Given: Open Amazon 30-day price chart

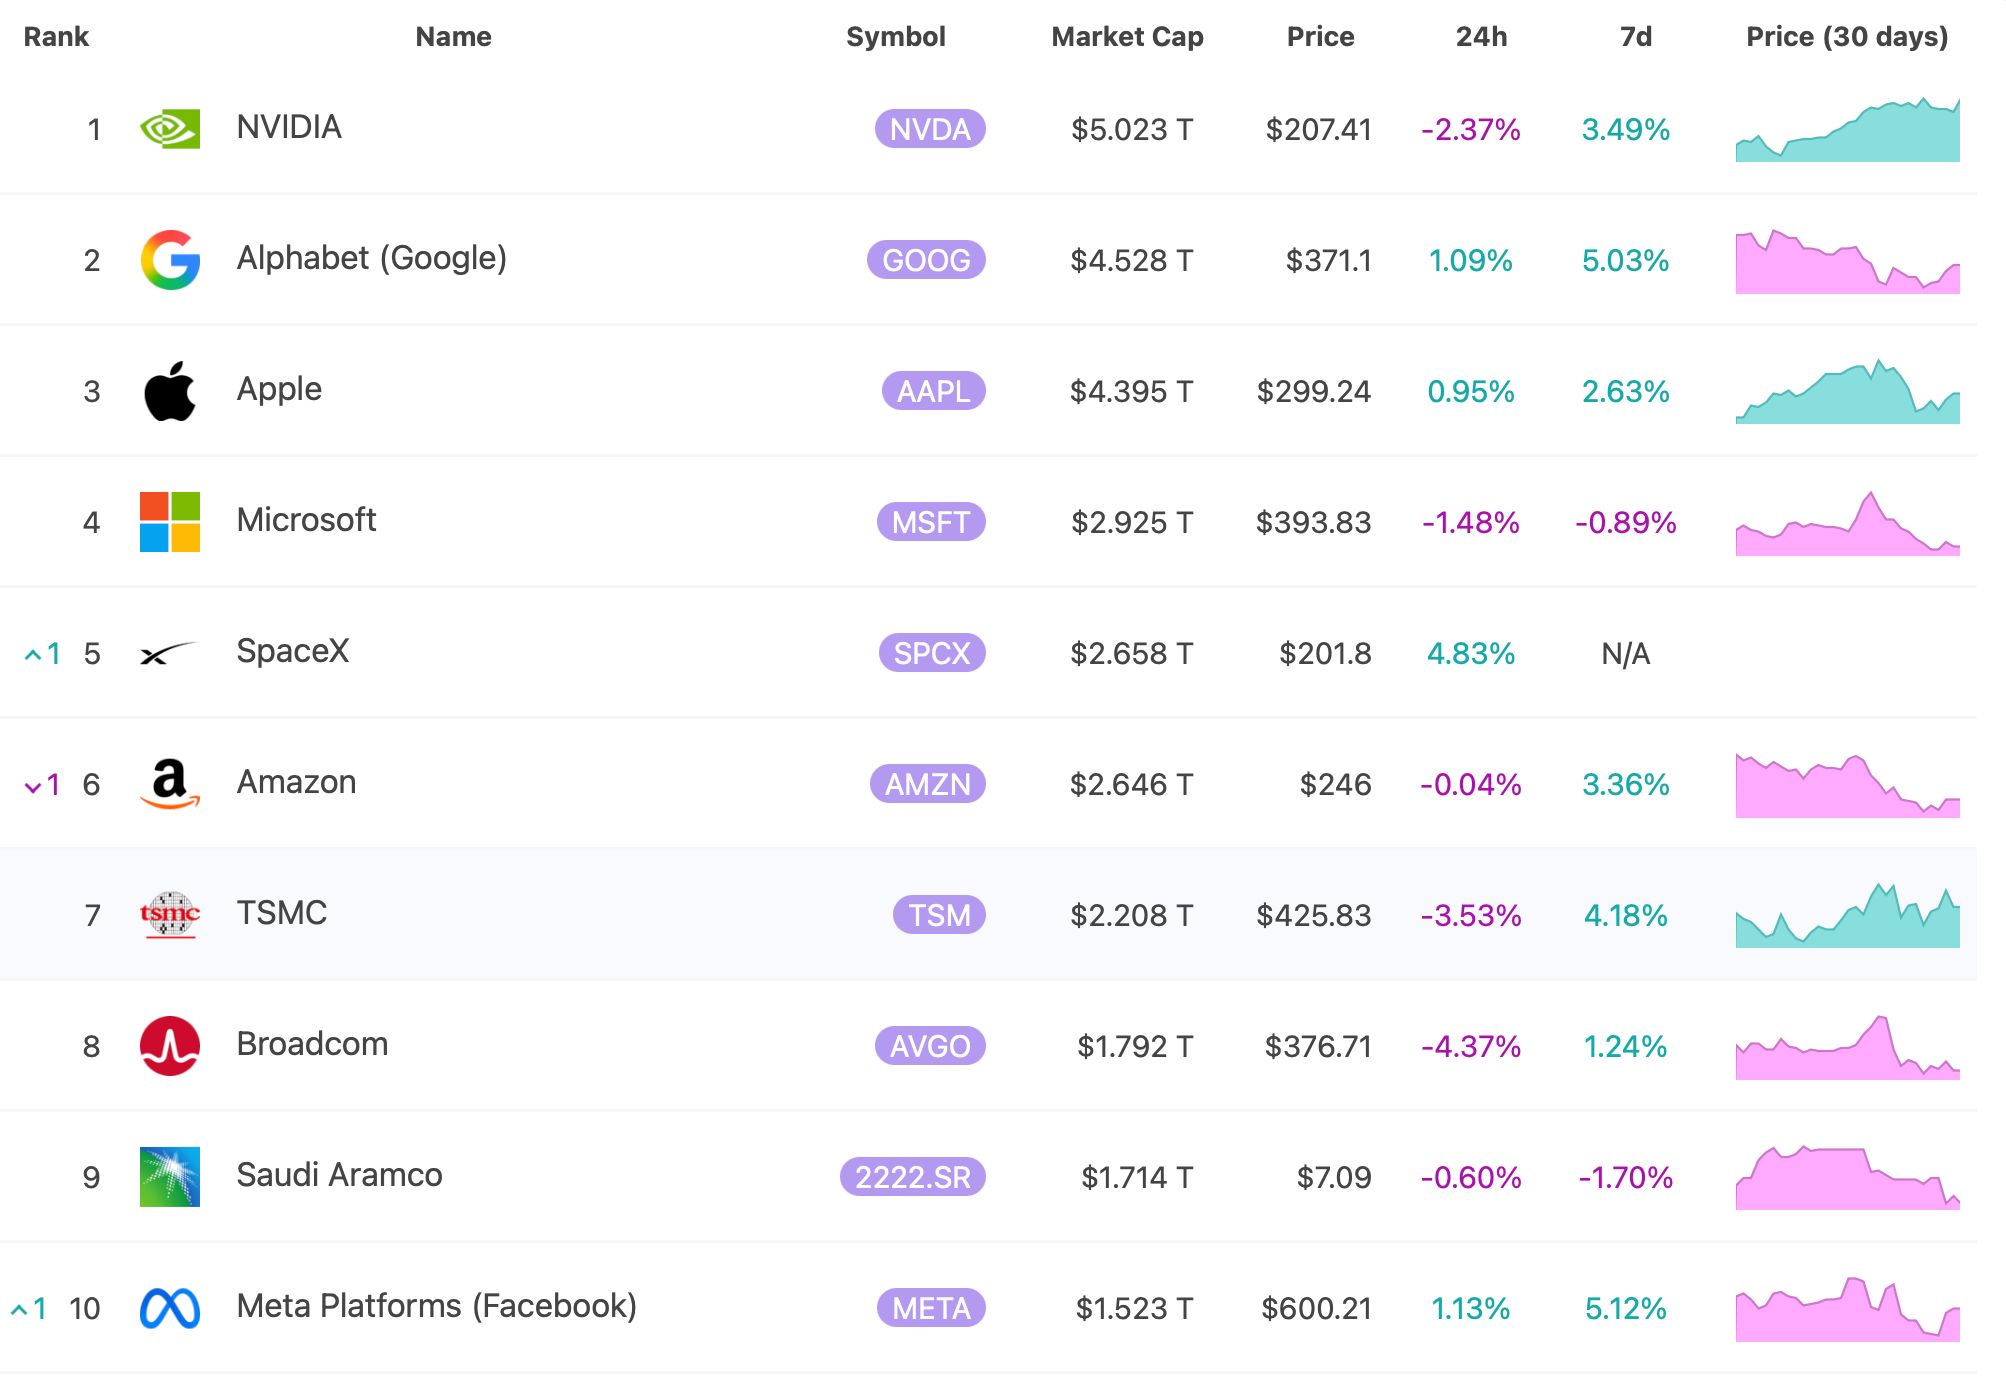Looking at the screenshot, I should point(1847,784).
